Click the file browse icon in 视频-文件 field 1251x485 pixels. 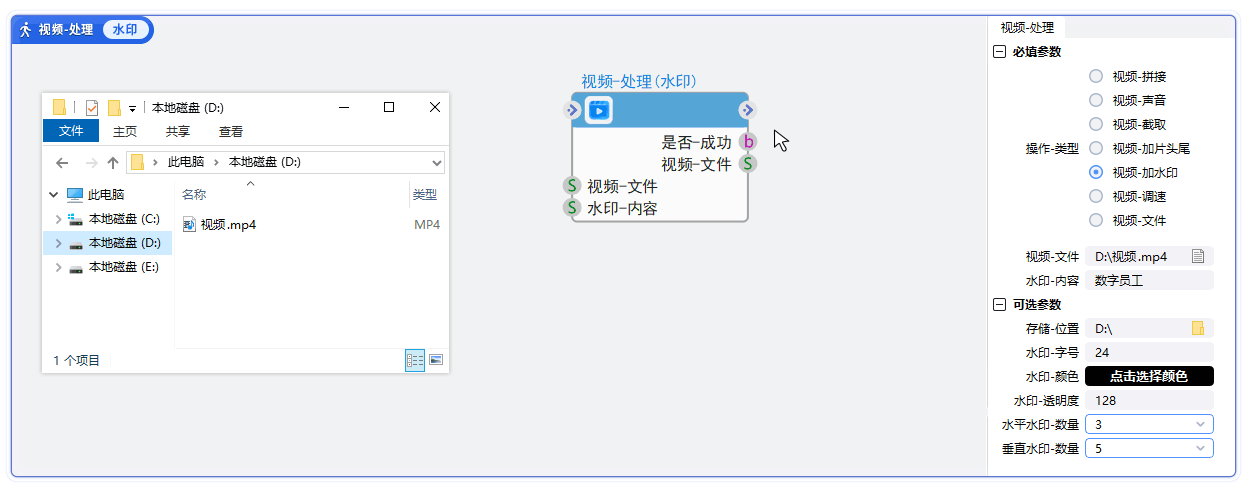click(1197, 256)
